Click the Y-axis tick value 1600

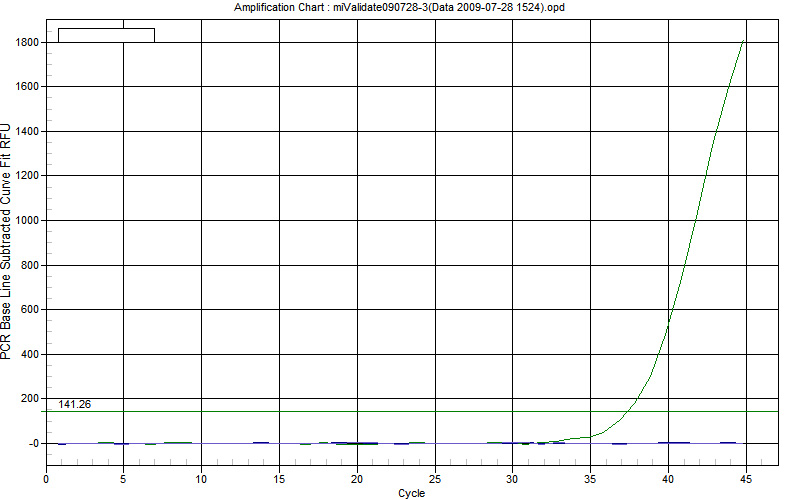(28, 87)
